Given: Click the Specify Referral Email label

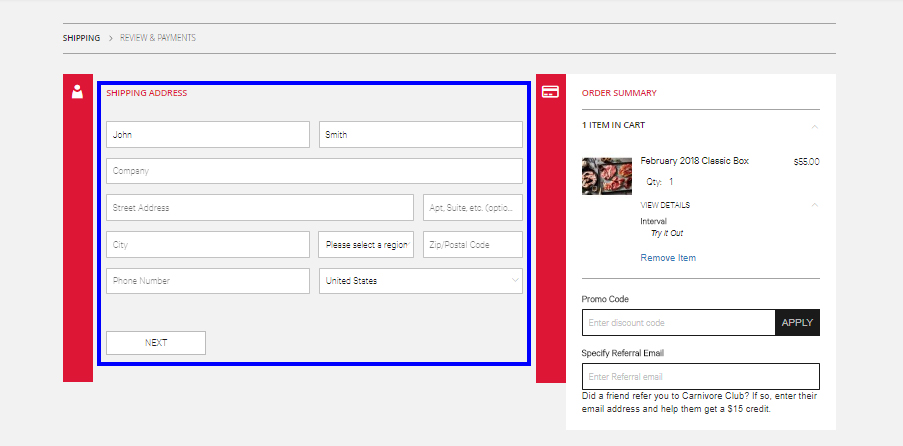Looking at the screenshot, I should point(623,353).
